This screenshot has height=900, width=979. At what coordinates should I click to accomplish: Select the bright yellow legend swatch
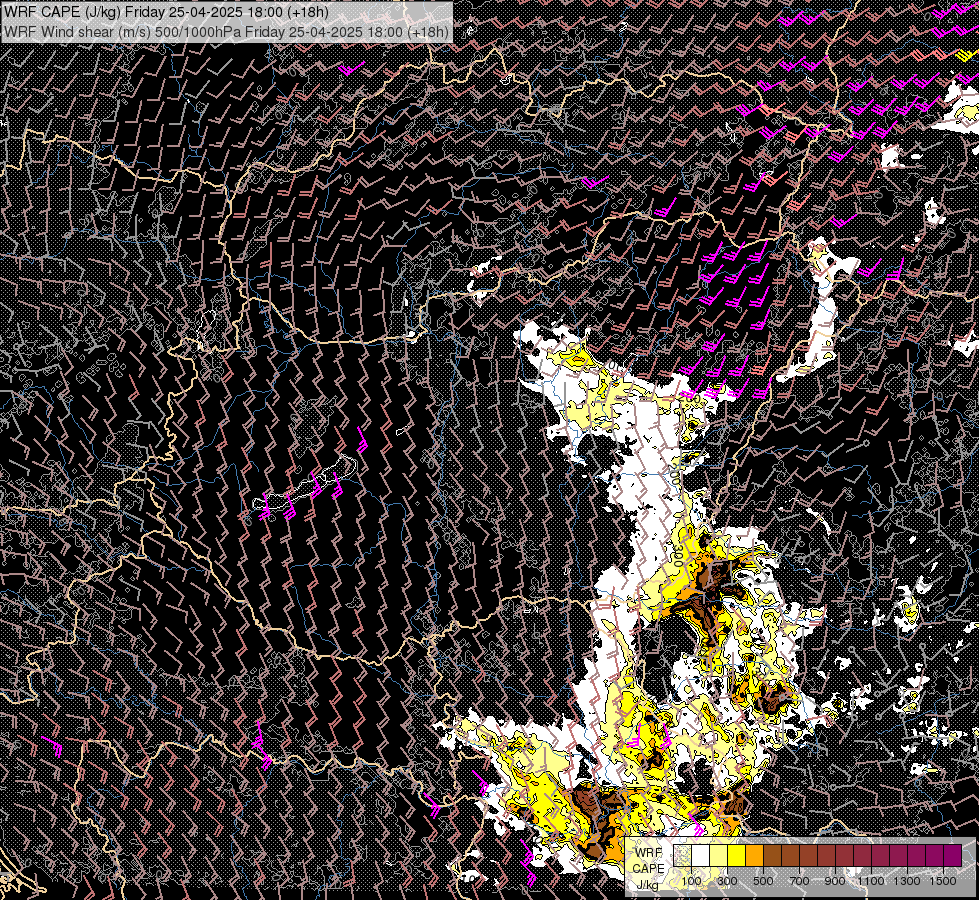click(x=737, y=855)
